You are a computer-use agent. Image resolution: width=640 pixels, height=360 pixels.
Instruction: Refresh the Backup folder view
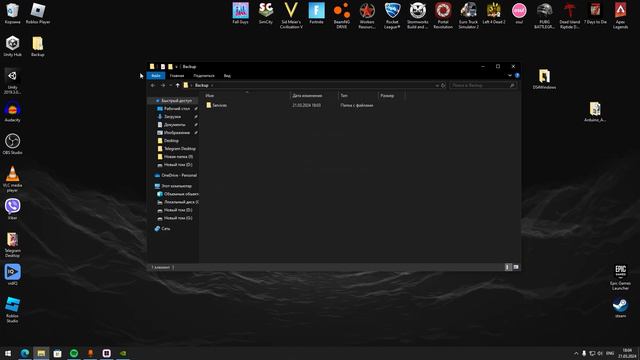click(443, 85)
